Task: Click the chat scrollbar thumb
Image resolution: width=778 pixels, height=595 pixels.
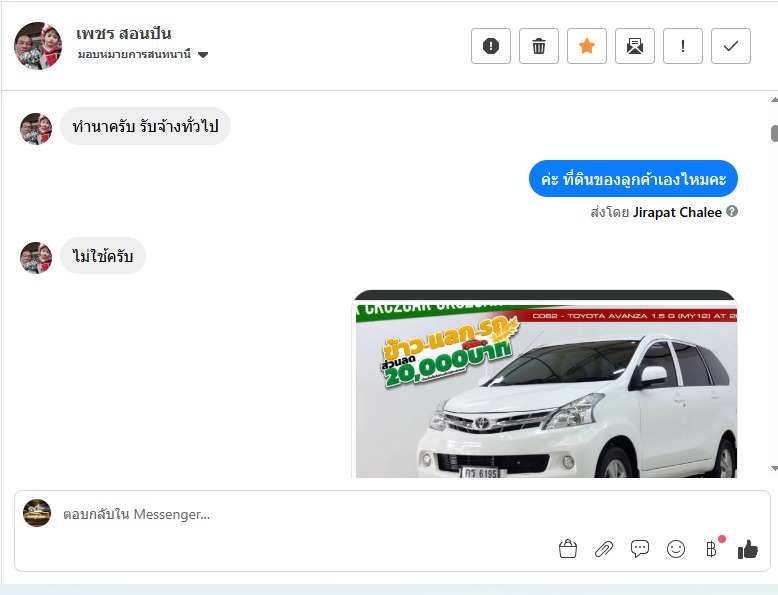Action: [x=774, y=133]
